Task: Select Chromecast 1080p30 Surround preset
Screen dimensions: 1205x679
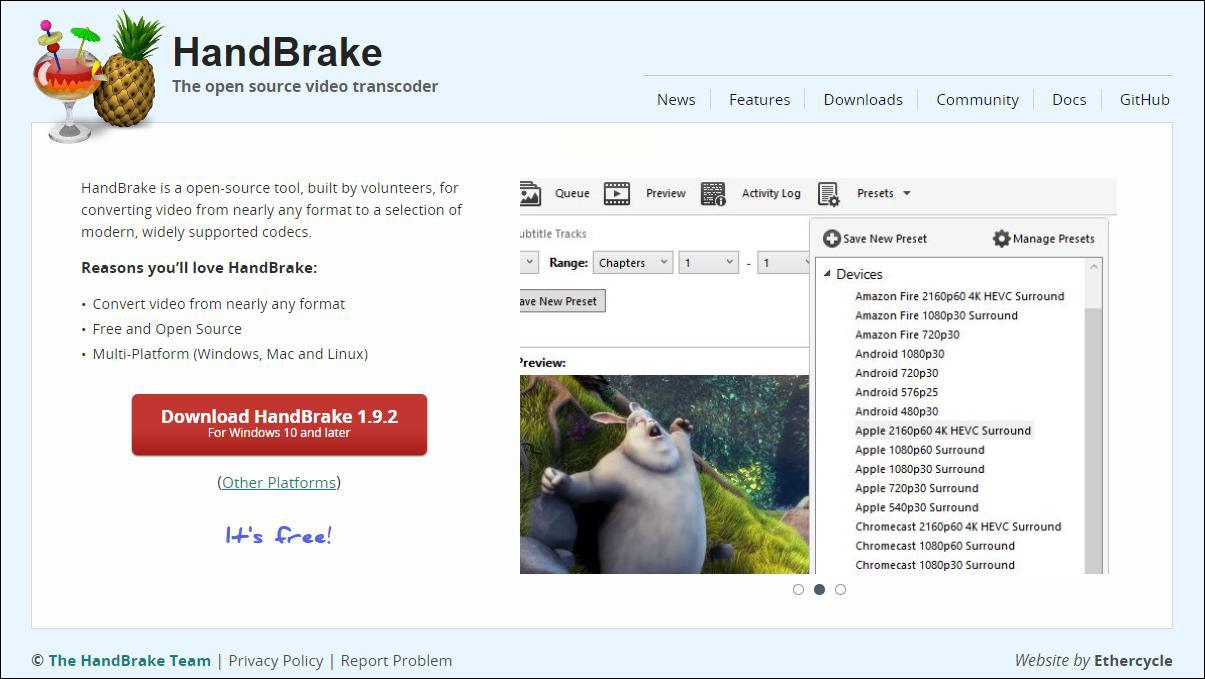Action: coord(935,565)
